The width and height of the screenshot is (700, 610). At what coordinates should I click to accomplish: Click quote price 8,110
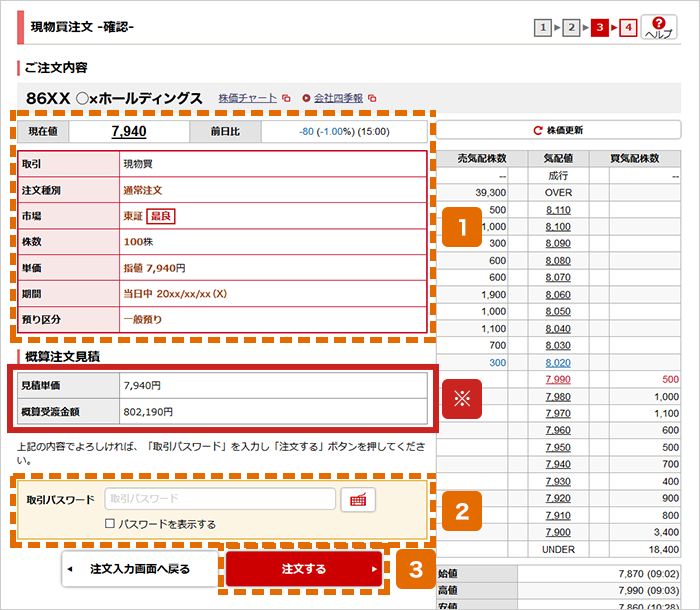click(558, 210)
